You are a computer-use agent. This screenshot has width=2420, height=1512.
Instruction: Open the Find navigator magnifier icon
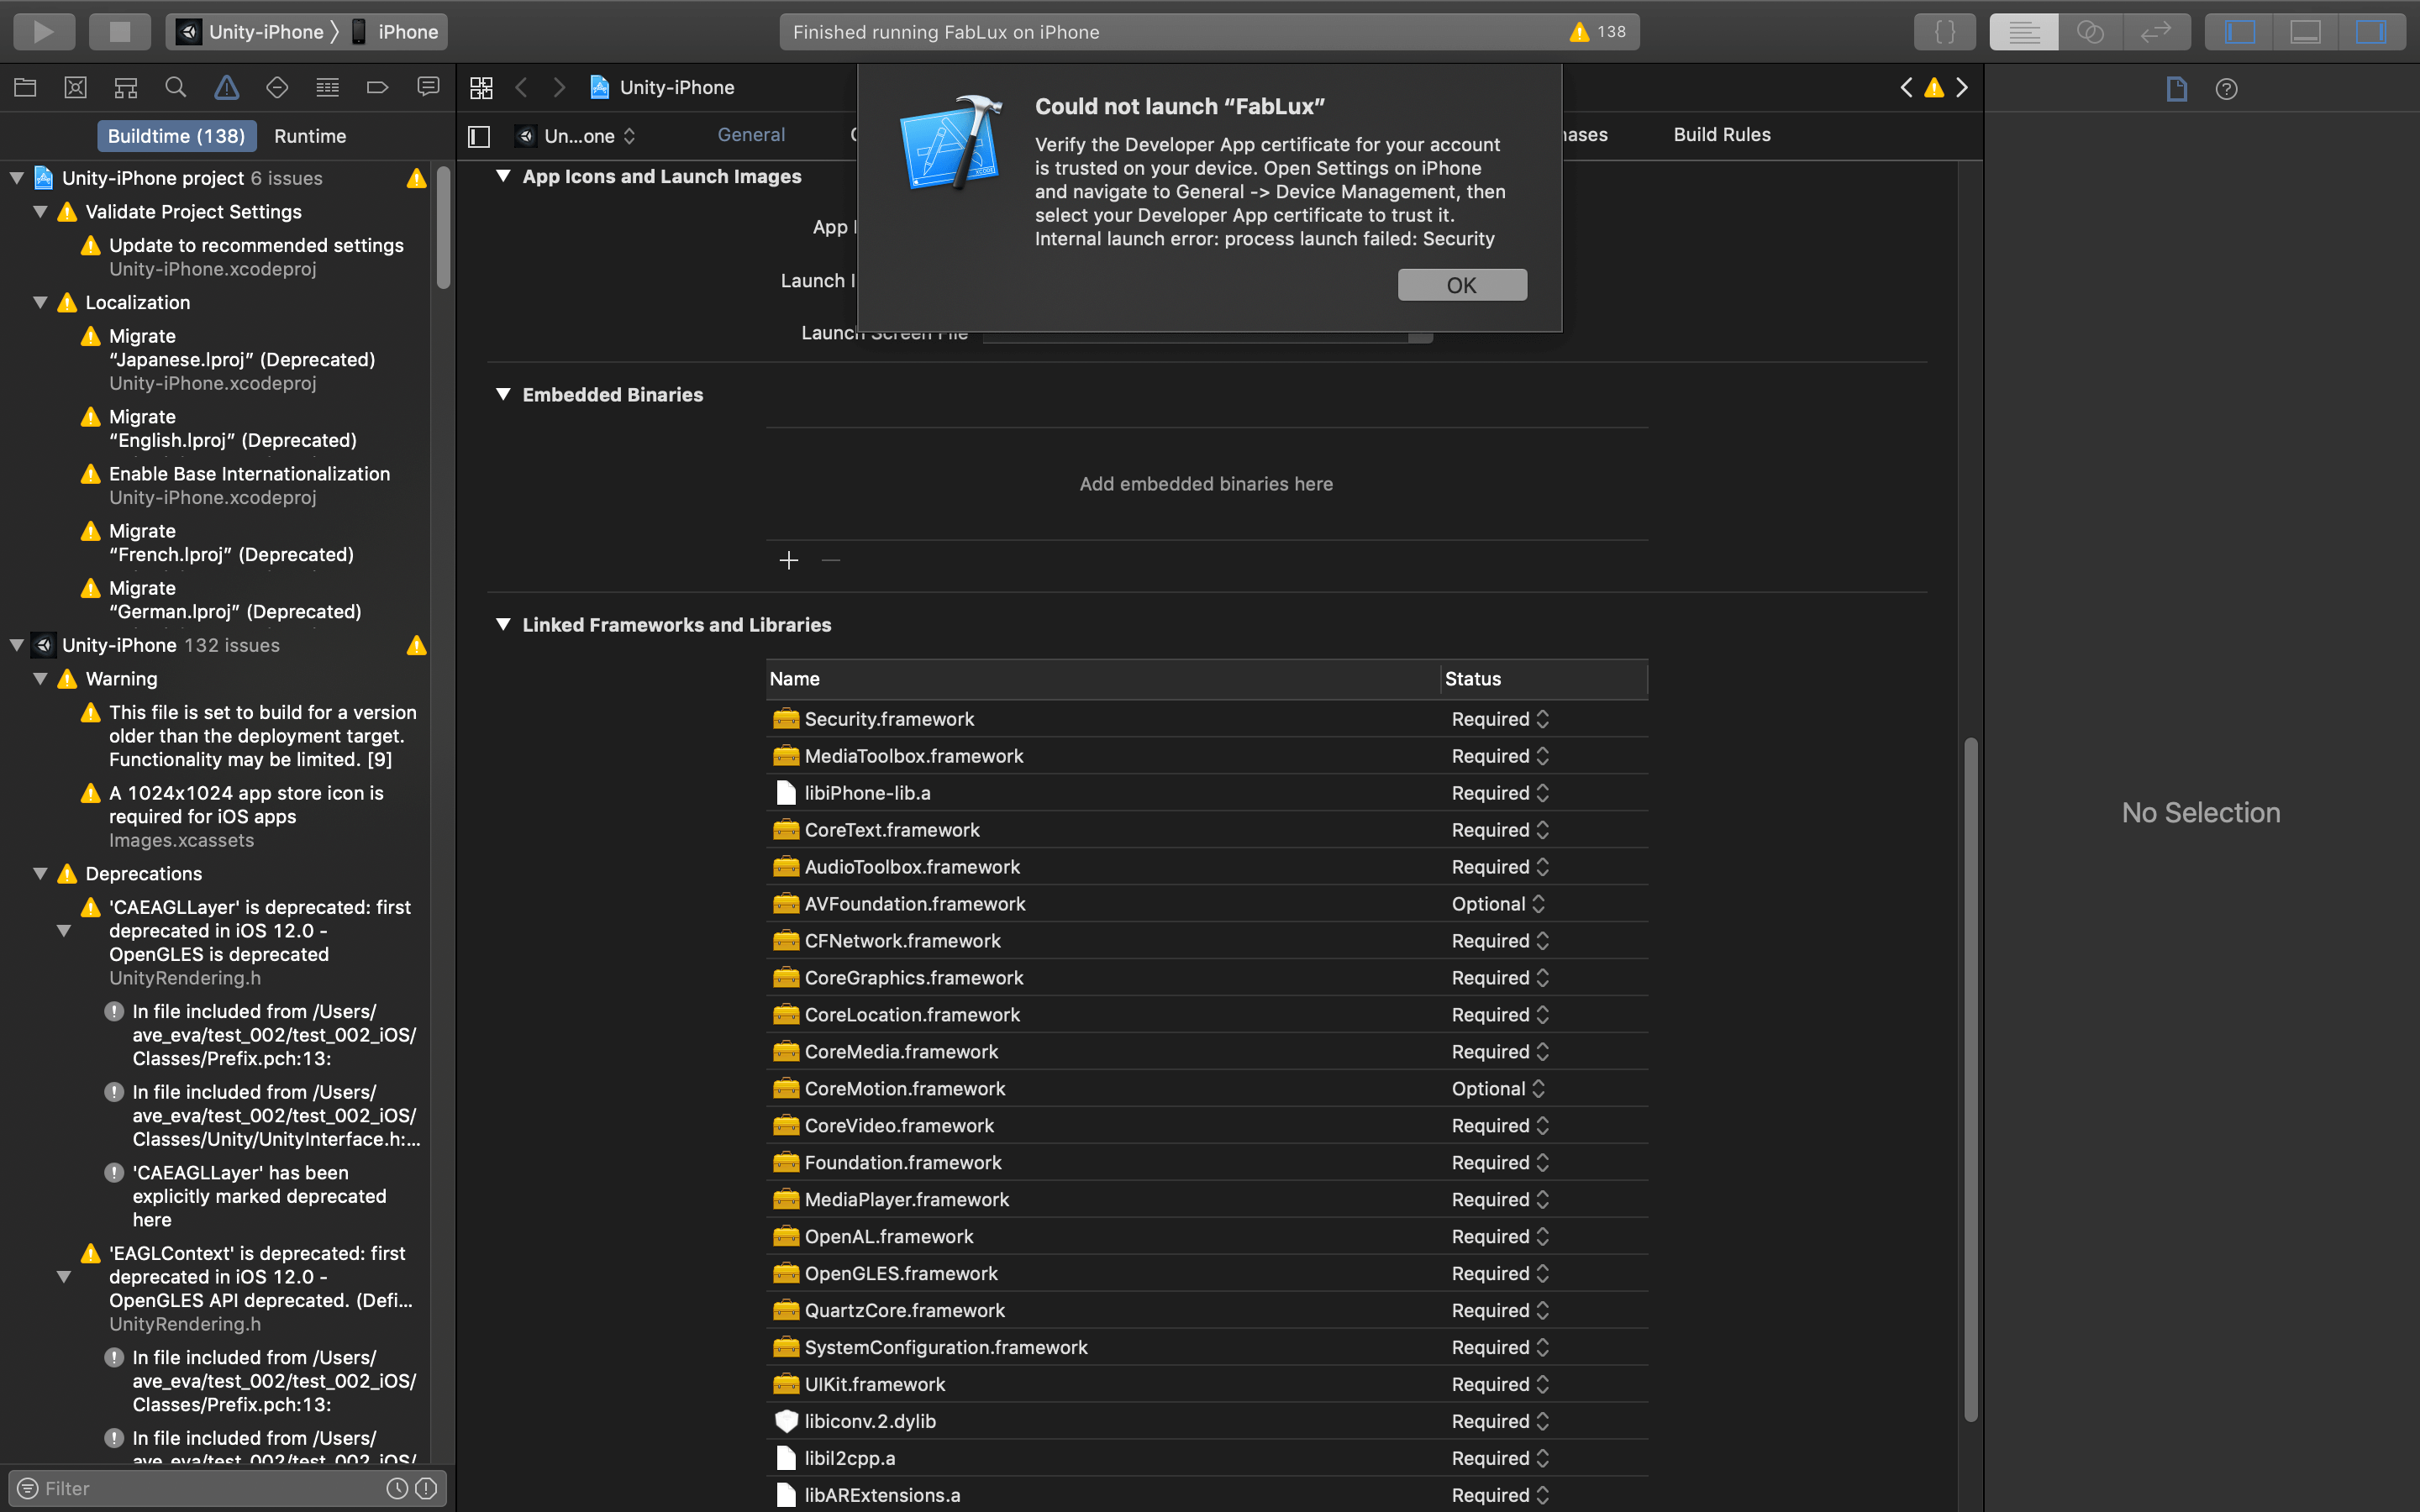(176, 88)
